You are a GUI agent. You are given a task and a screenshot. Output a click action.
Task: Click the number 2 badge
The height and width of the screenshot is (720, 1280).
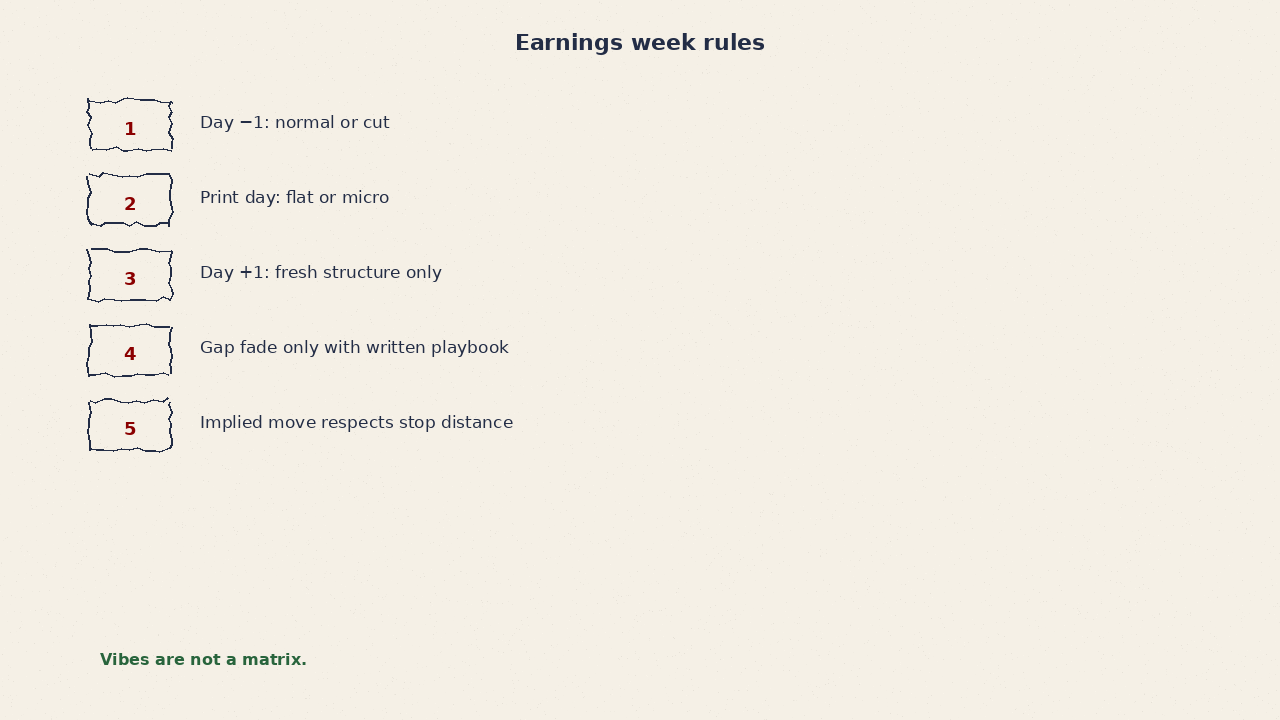[130, 200]
